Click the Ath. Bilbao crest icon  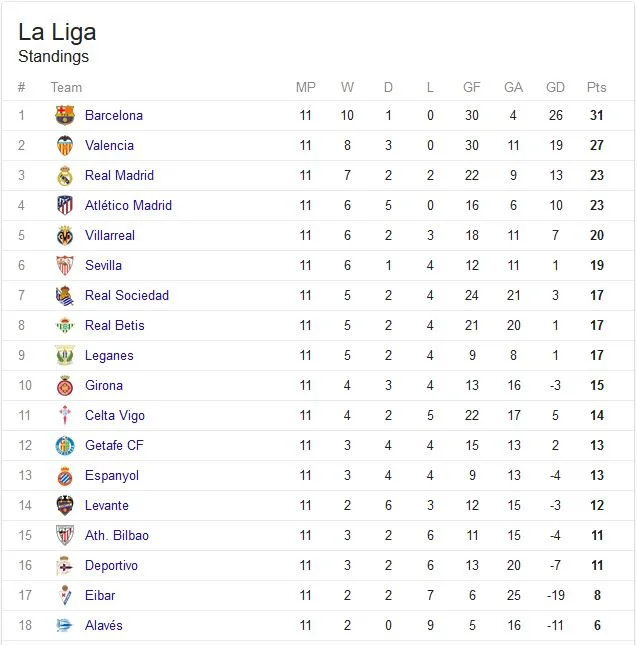(65, 536)
